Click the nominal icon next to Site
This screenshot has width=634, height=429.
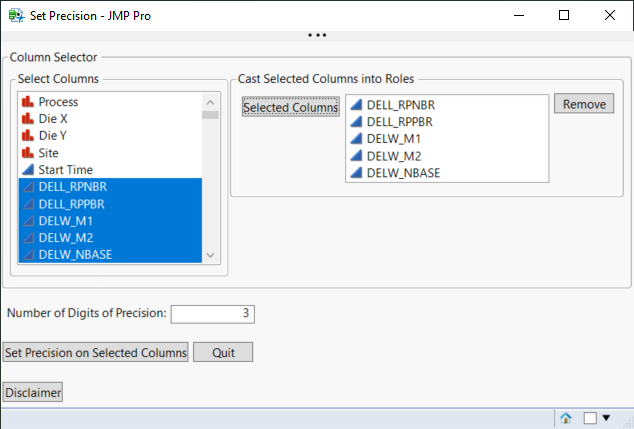27,153
